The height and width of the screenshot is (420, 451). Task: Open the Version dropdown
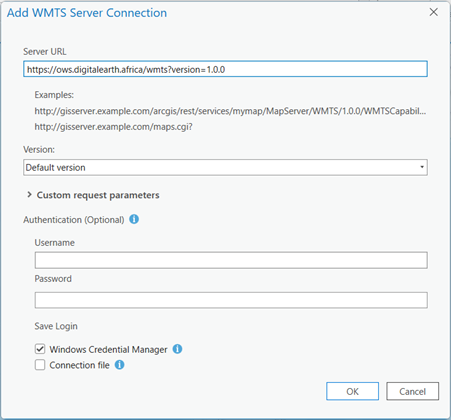tap(225, 167)
